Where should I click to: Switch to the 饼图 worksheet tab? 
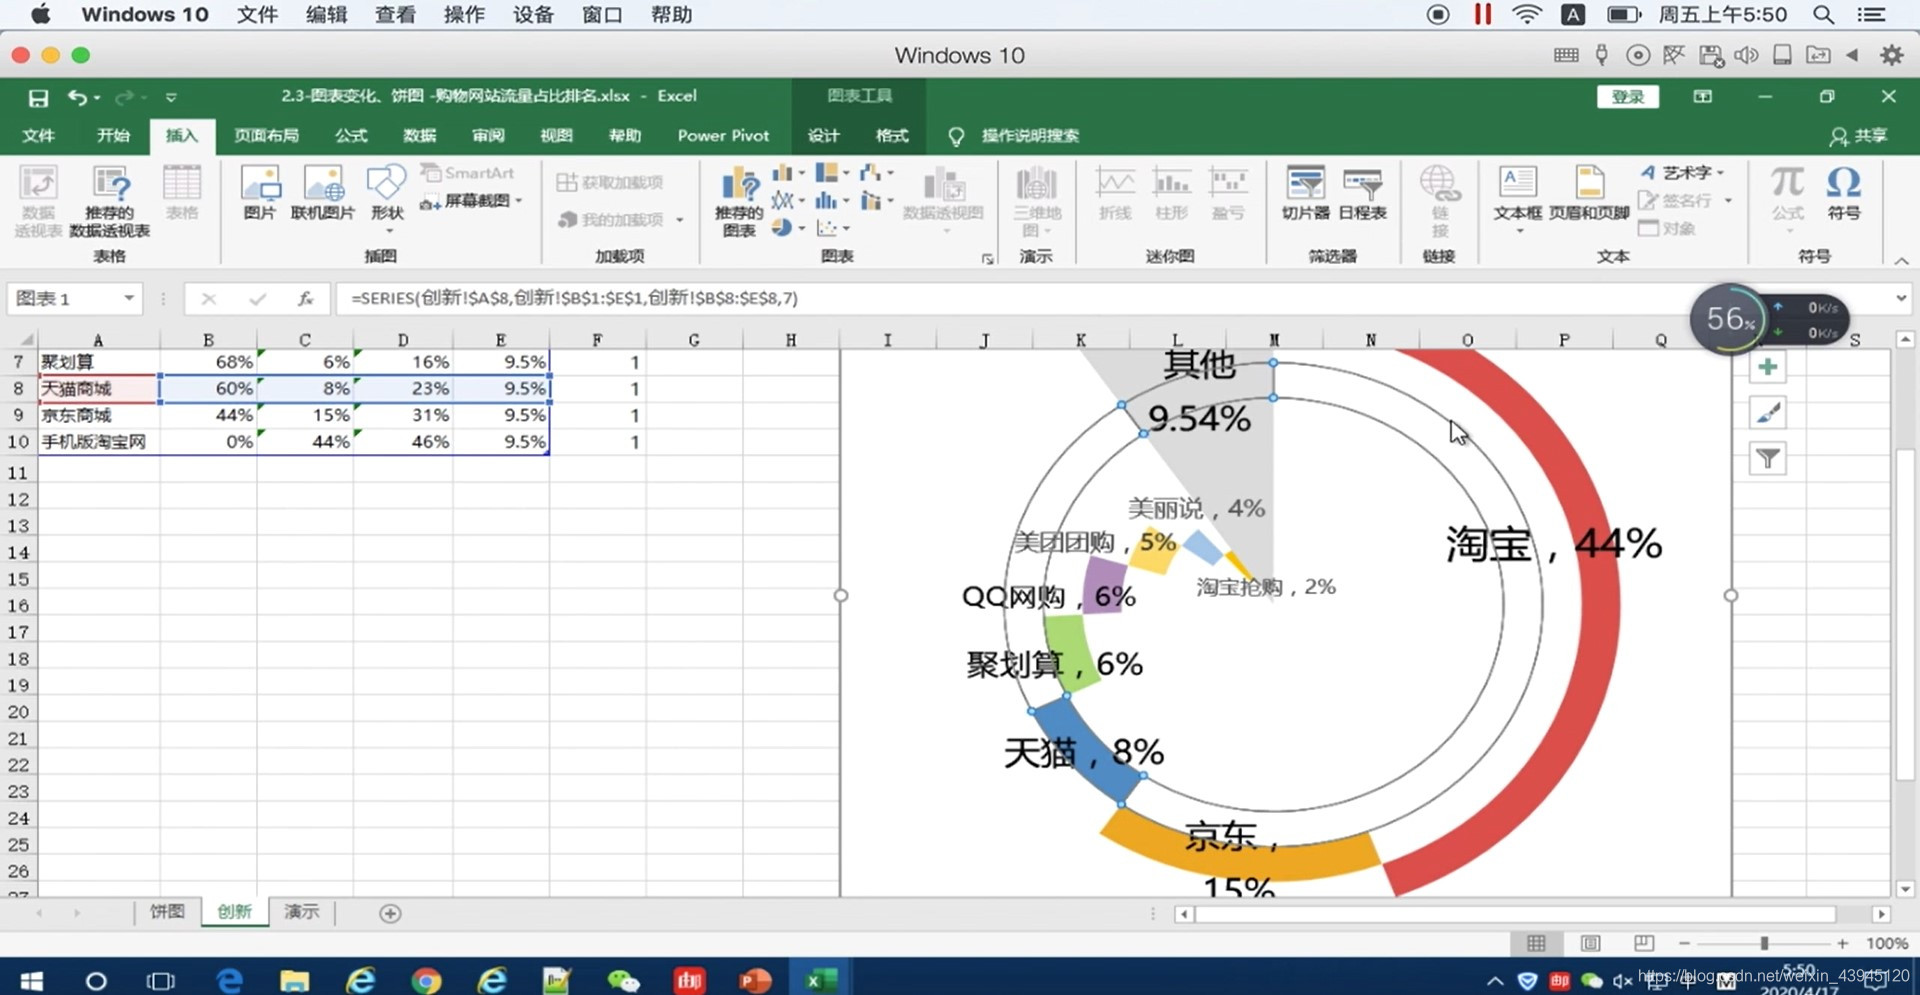tap(167, 912)
